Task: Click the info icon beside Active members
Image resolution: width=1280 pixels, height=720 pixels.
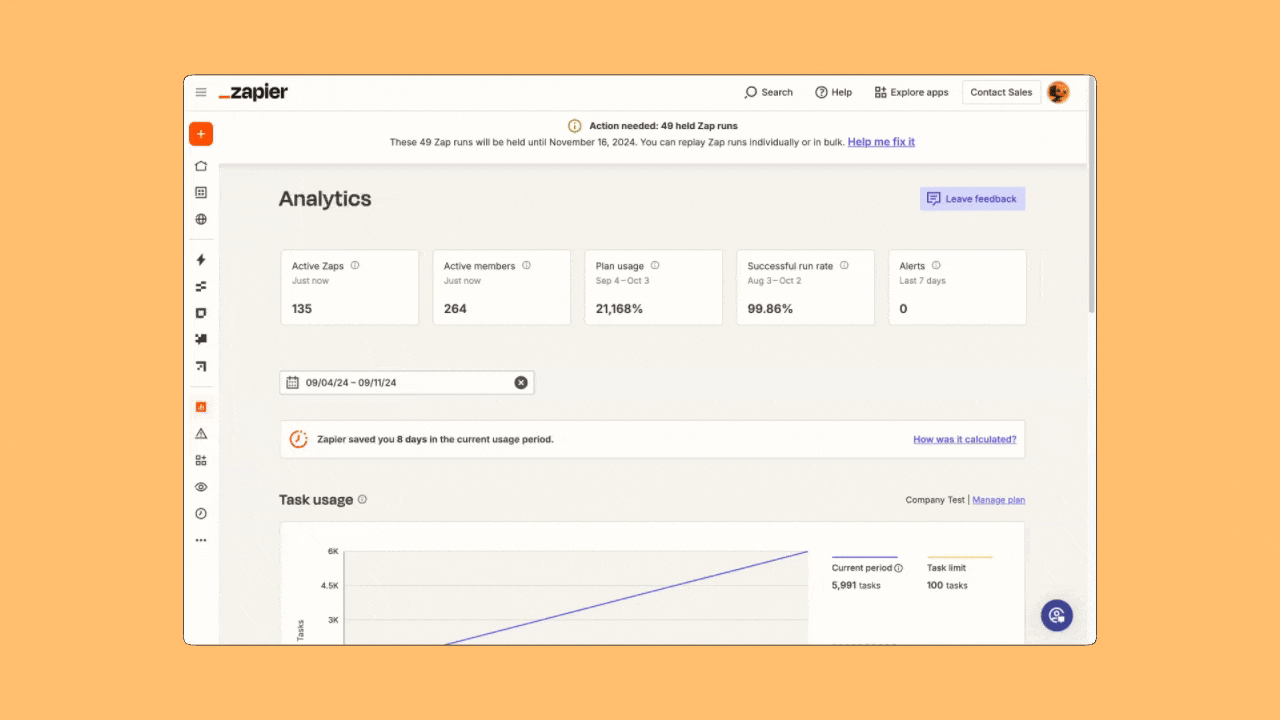Action: tap(526, 266)
